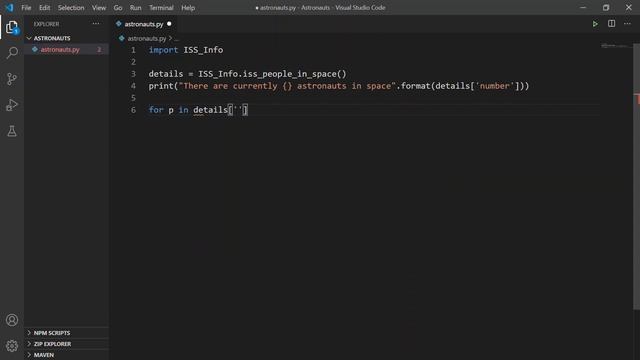Open the Accounts icon
Viewport: 640px width, 360px height.
coord(12,320)
